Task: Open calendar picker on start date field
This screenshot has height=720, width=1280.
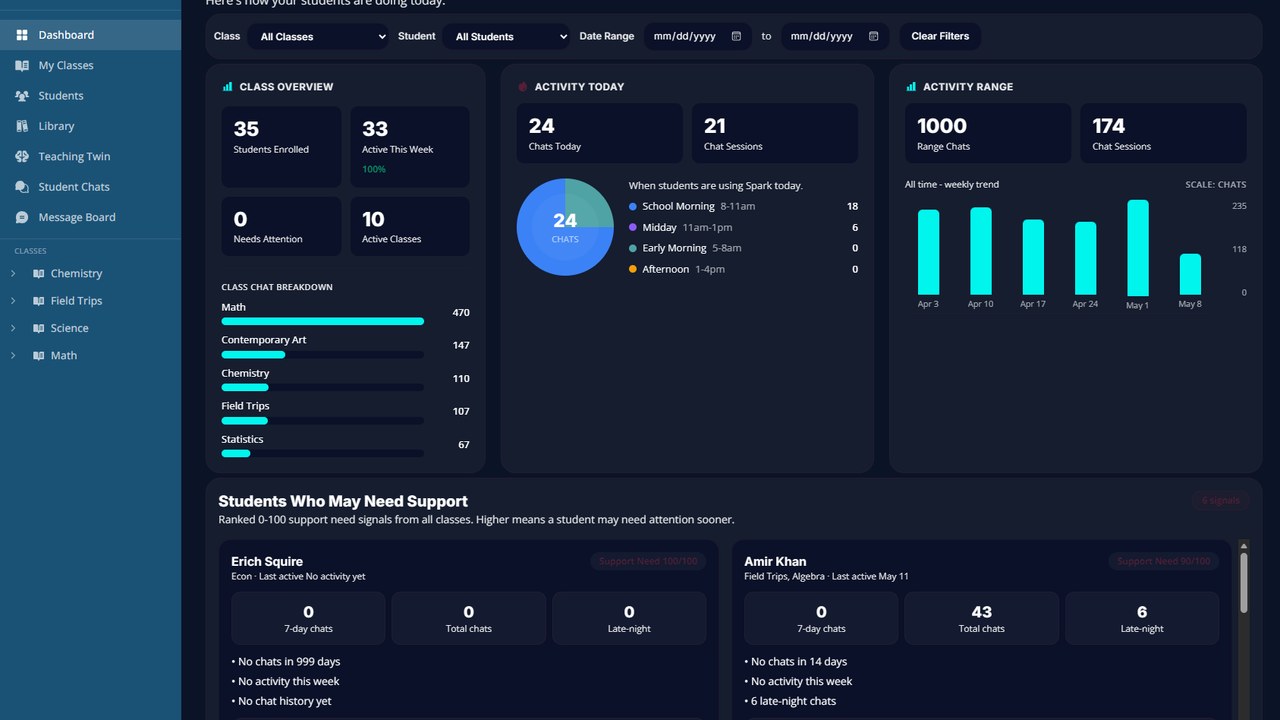Action: tap(736, 36)
